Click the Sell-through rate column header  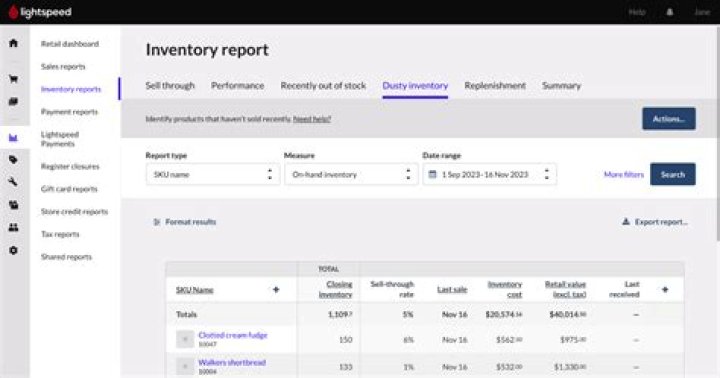tap(392, 289)
